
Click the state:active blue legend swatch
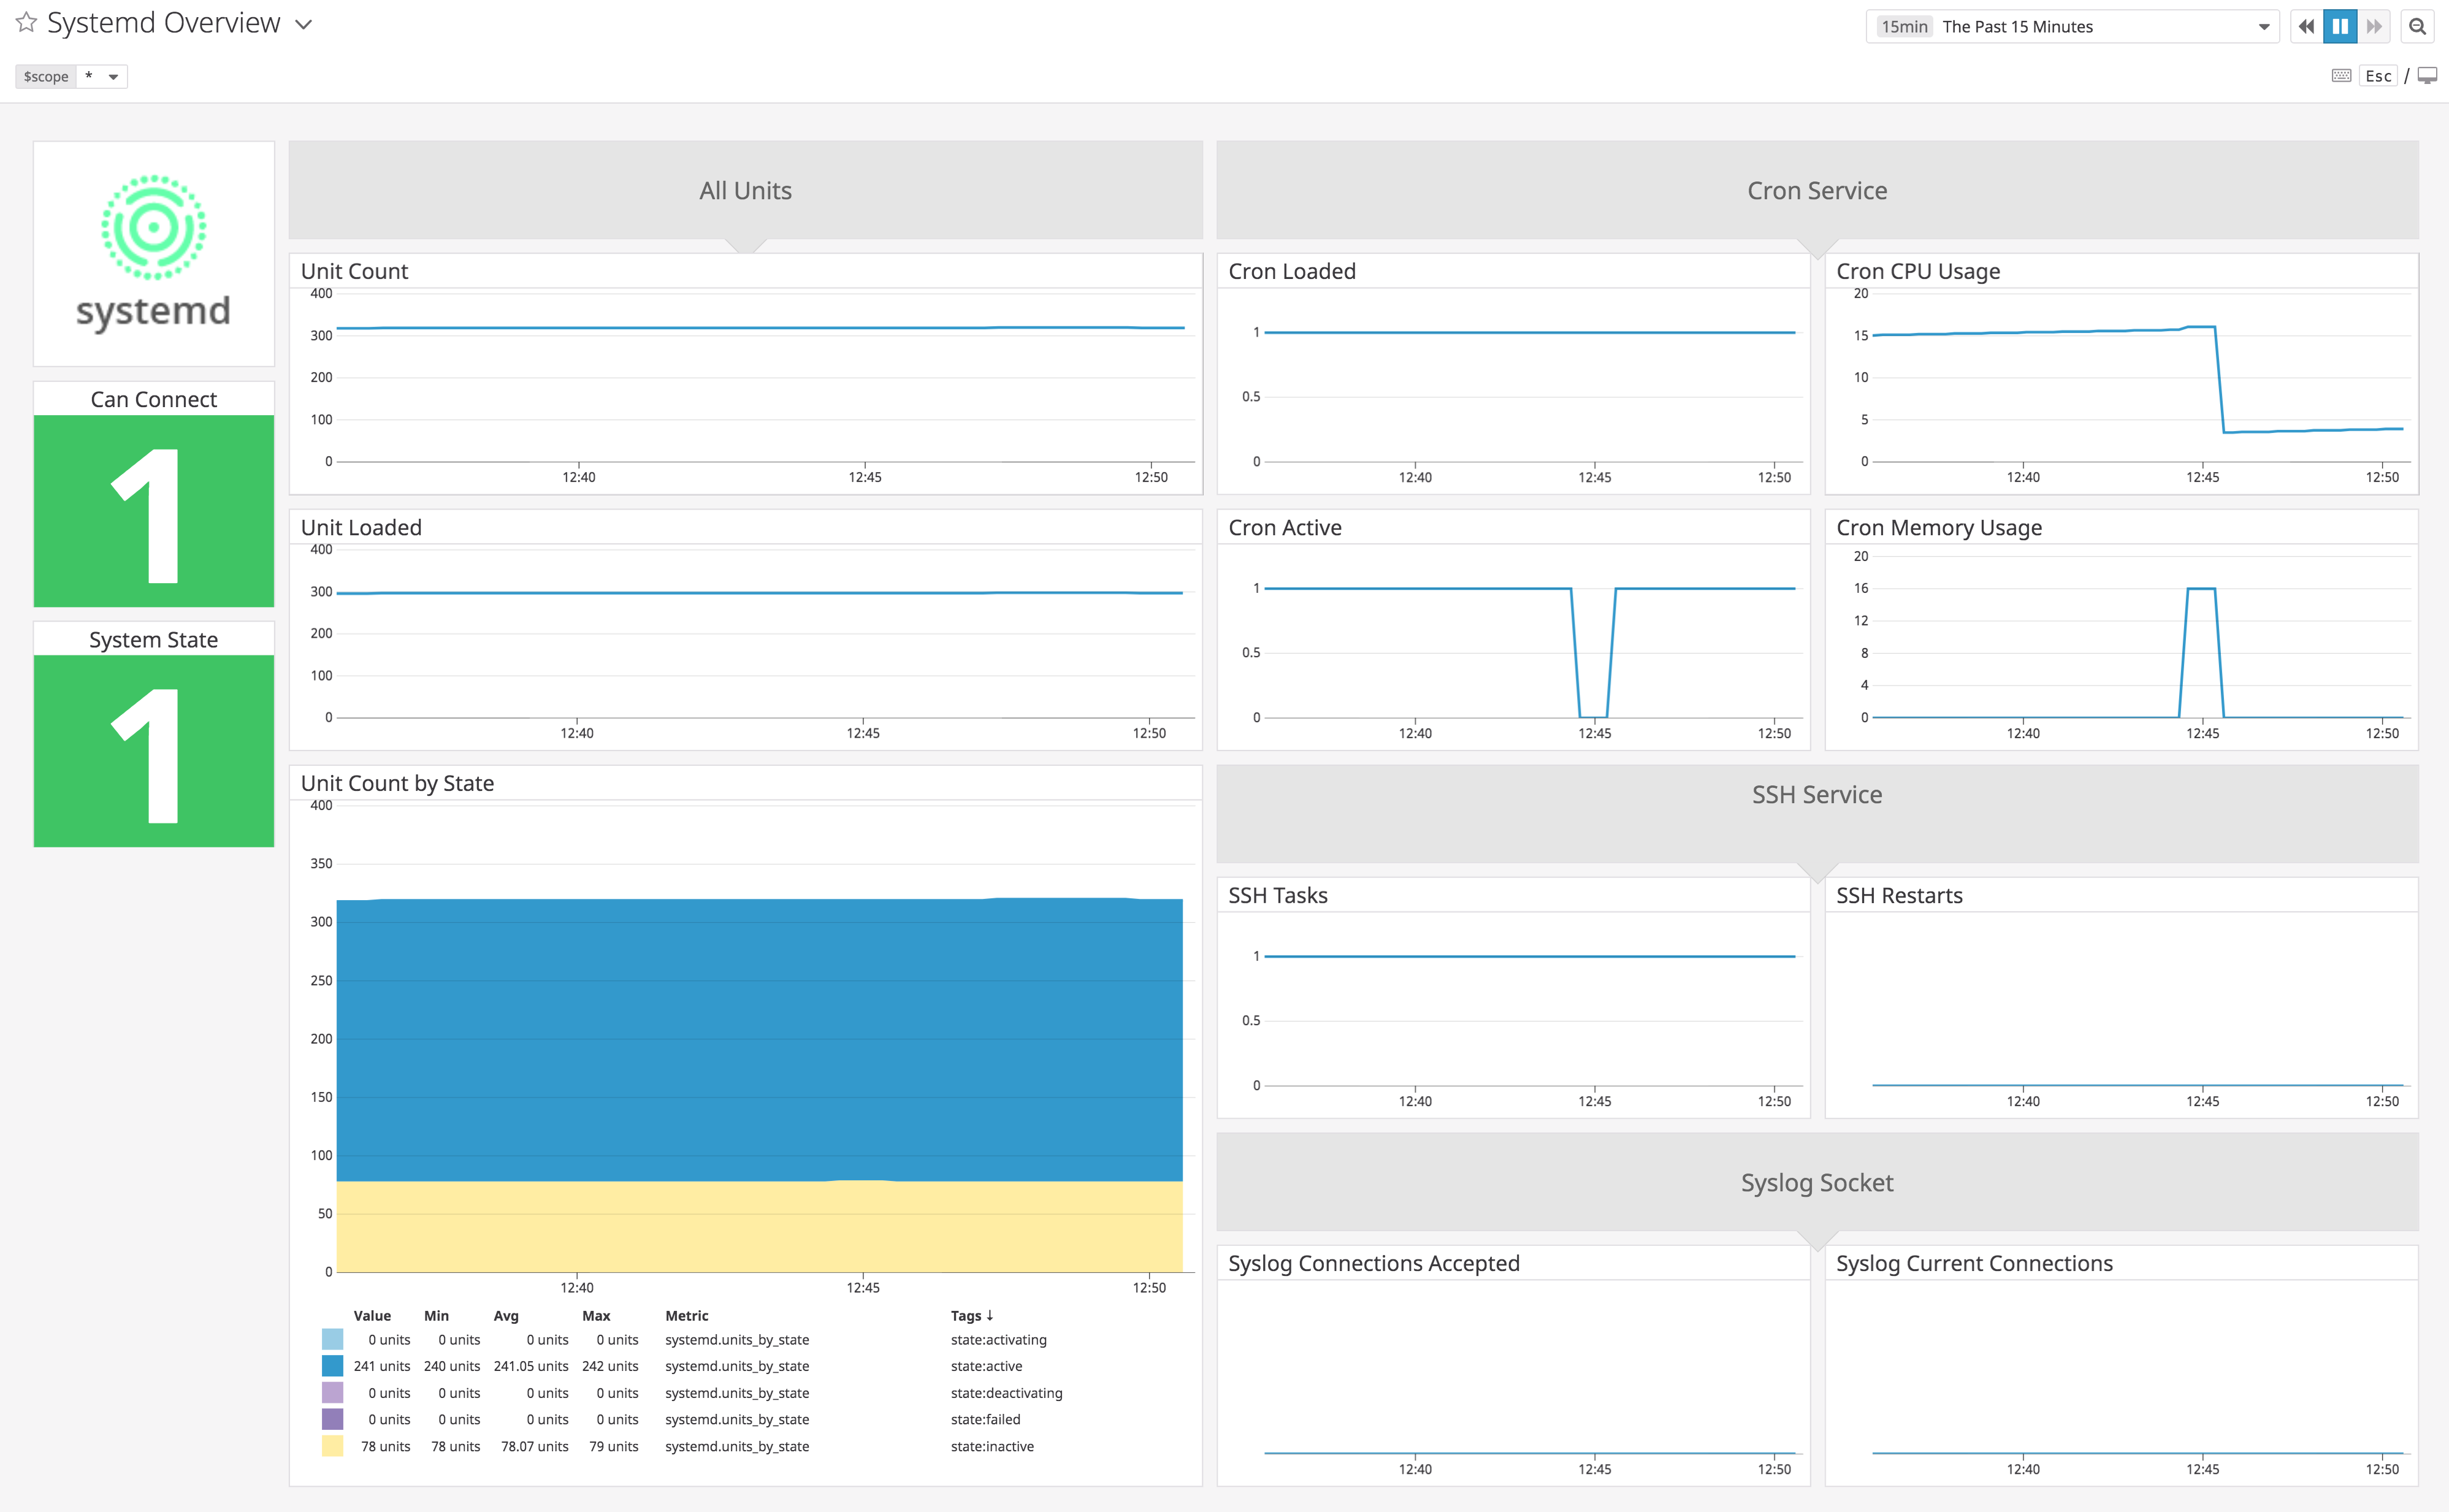(332, 1366)
